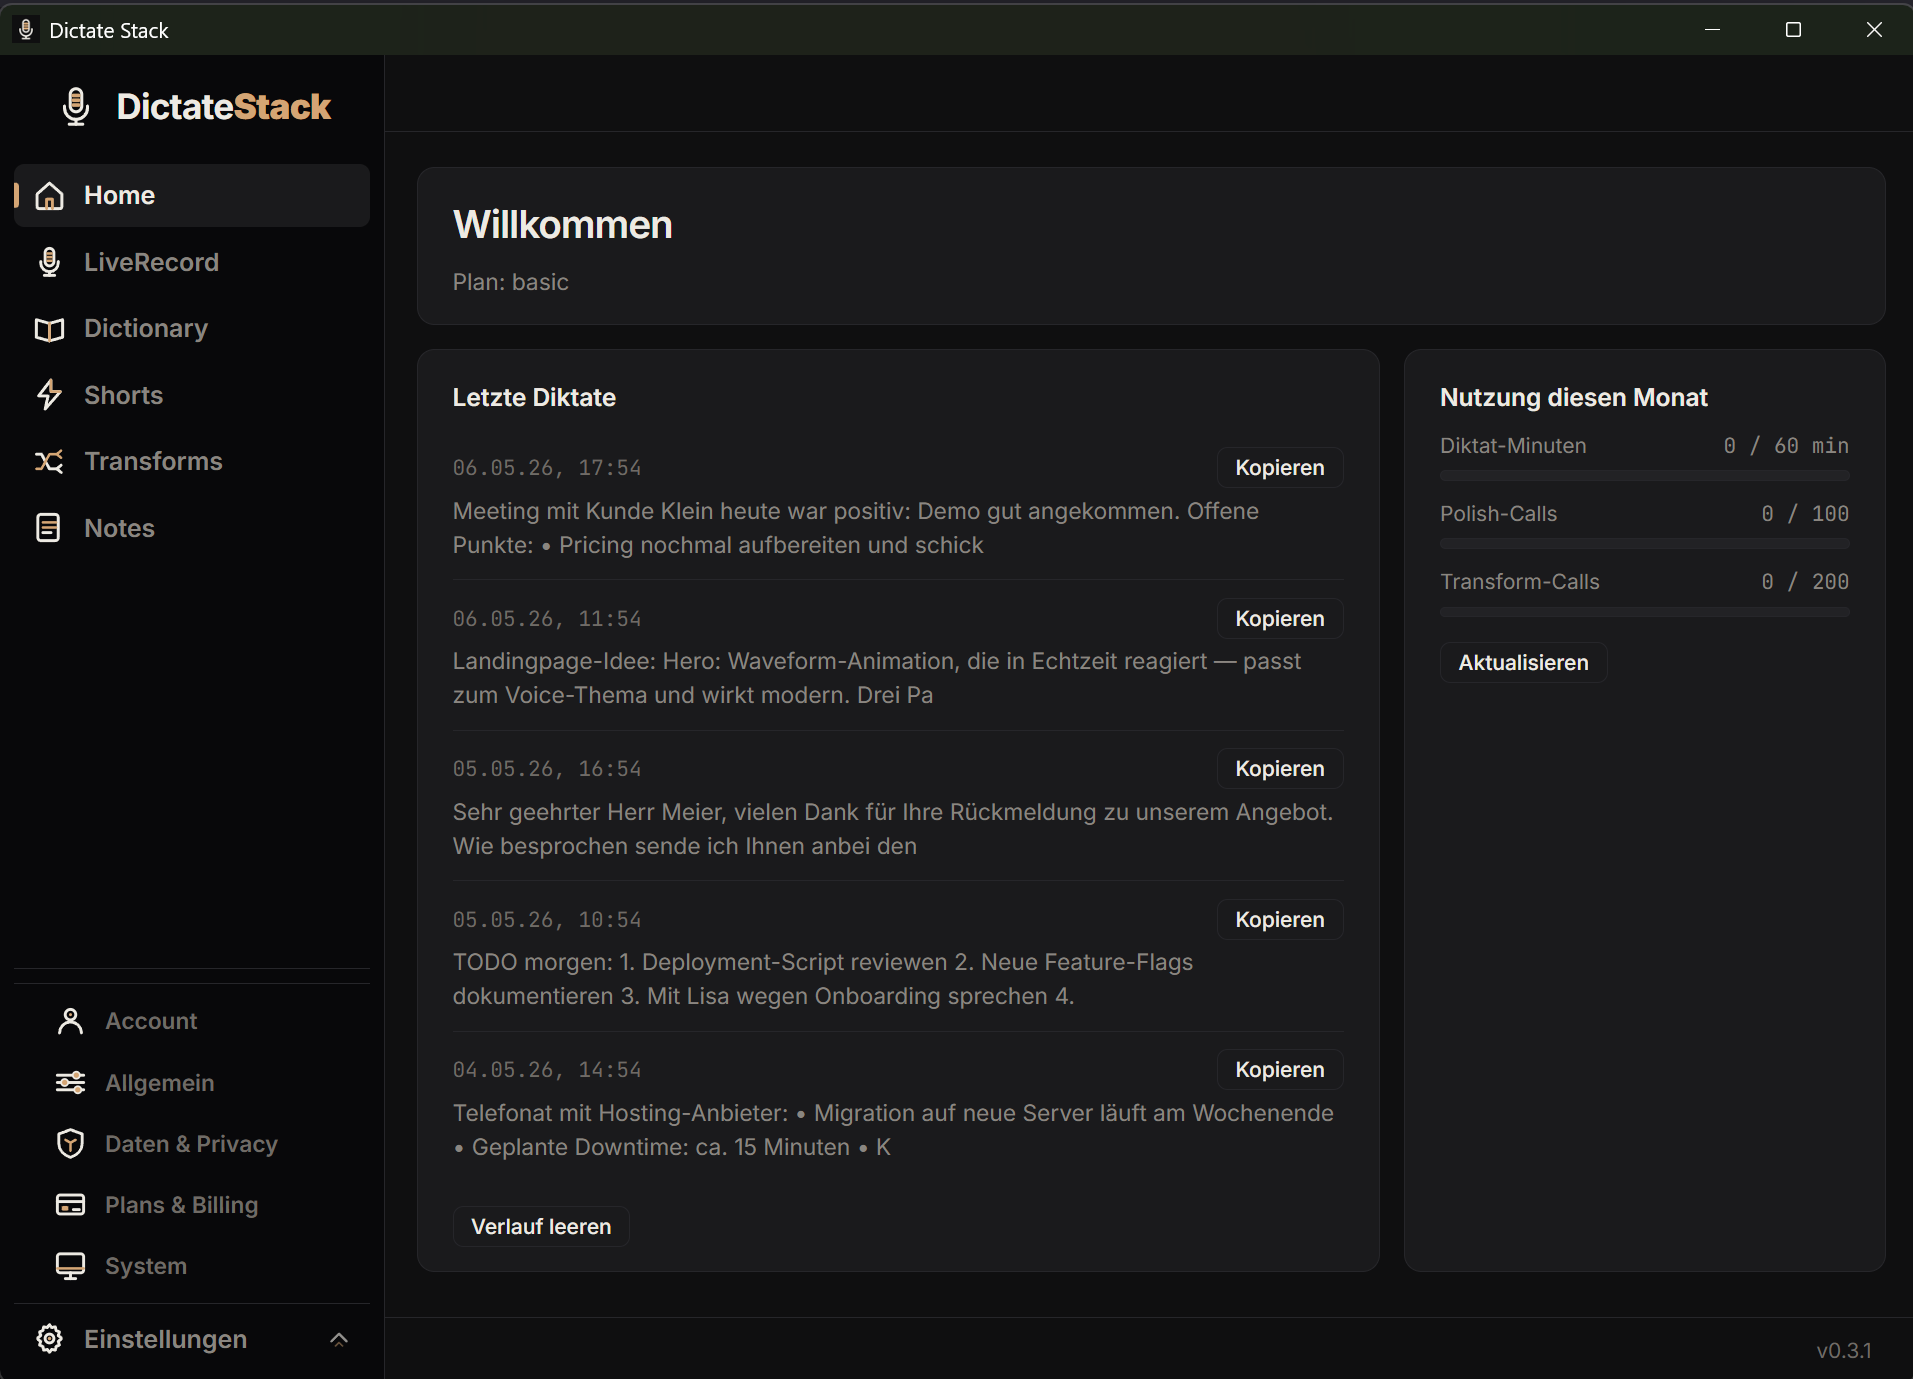Image resolution: width=1913 pixels, height=1379 pixels.
Task: Click the Plans & Billing card icon
Action: click(x=70, y=1205)
